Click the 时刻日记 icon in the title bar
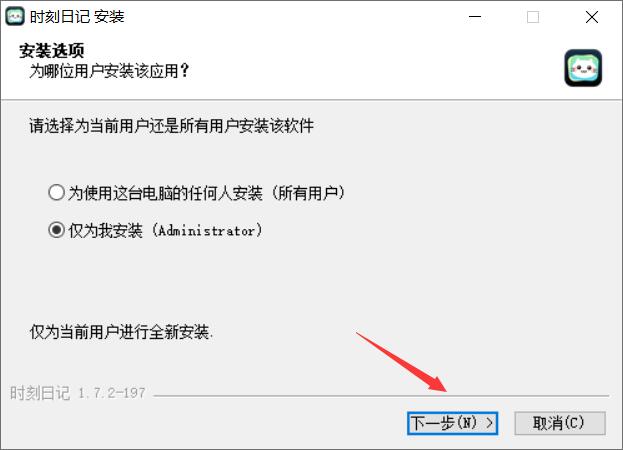623x450 pixels. tap(15, 17)
